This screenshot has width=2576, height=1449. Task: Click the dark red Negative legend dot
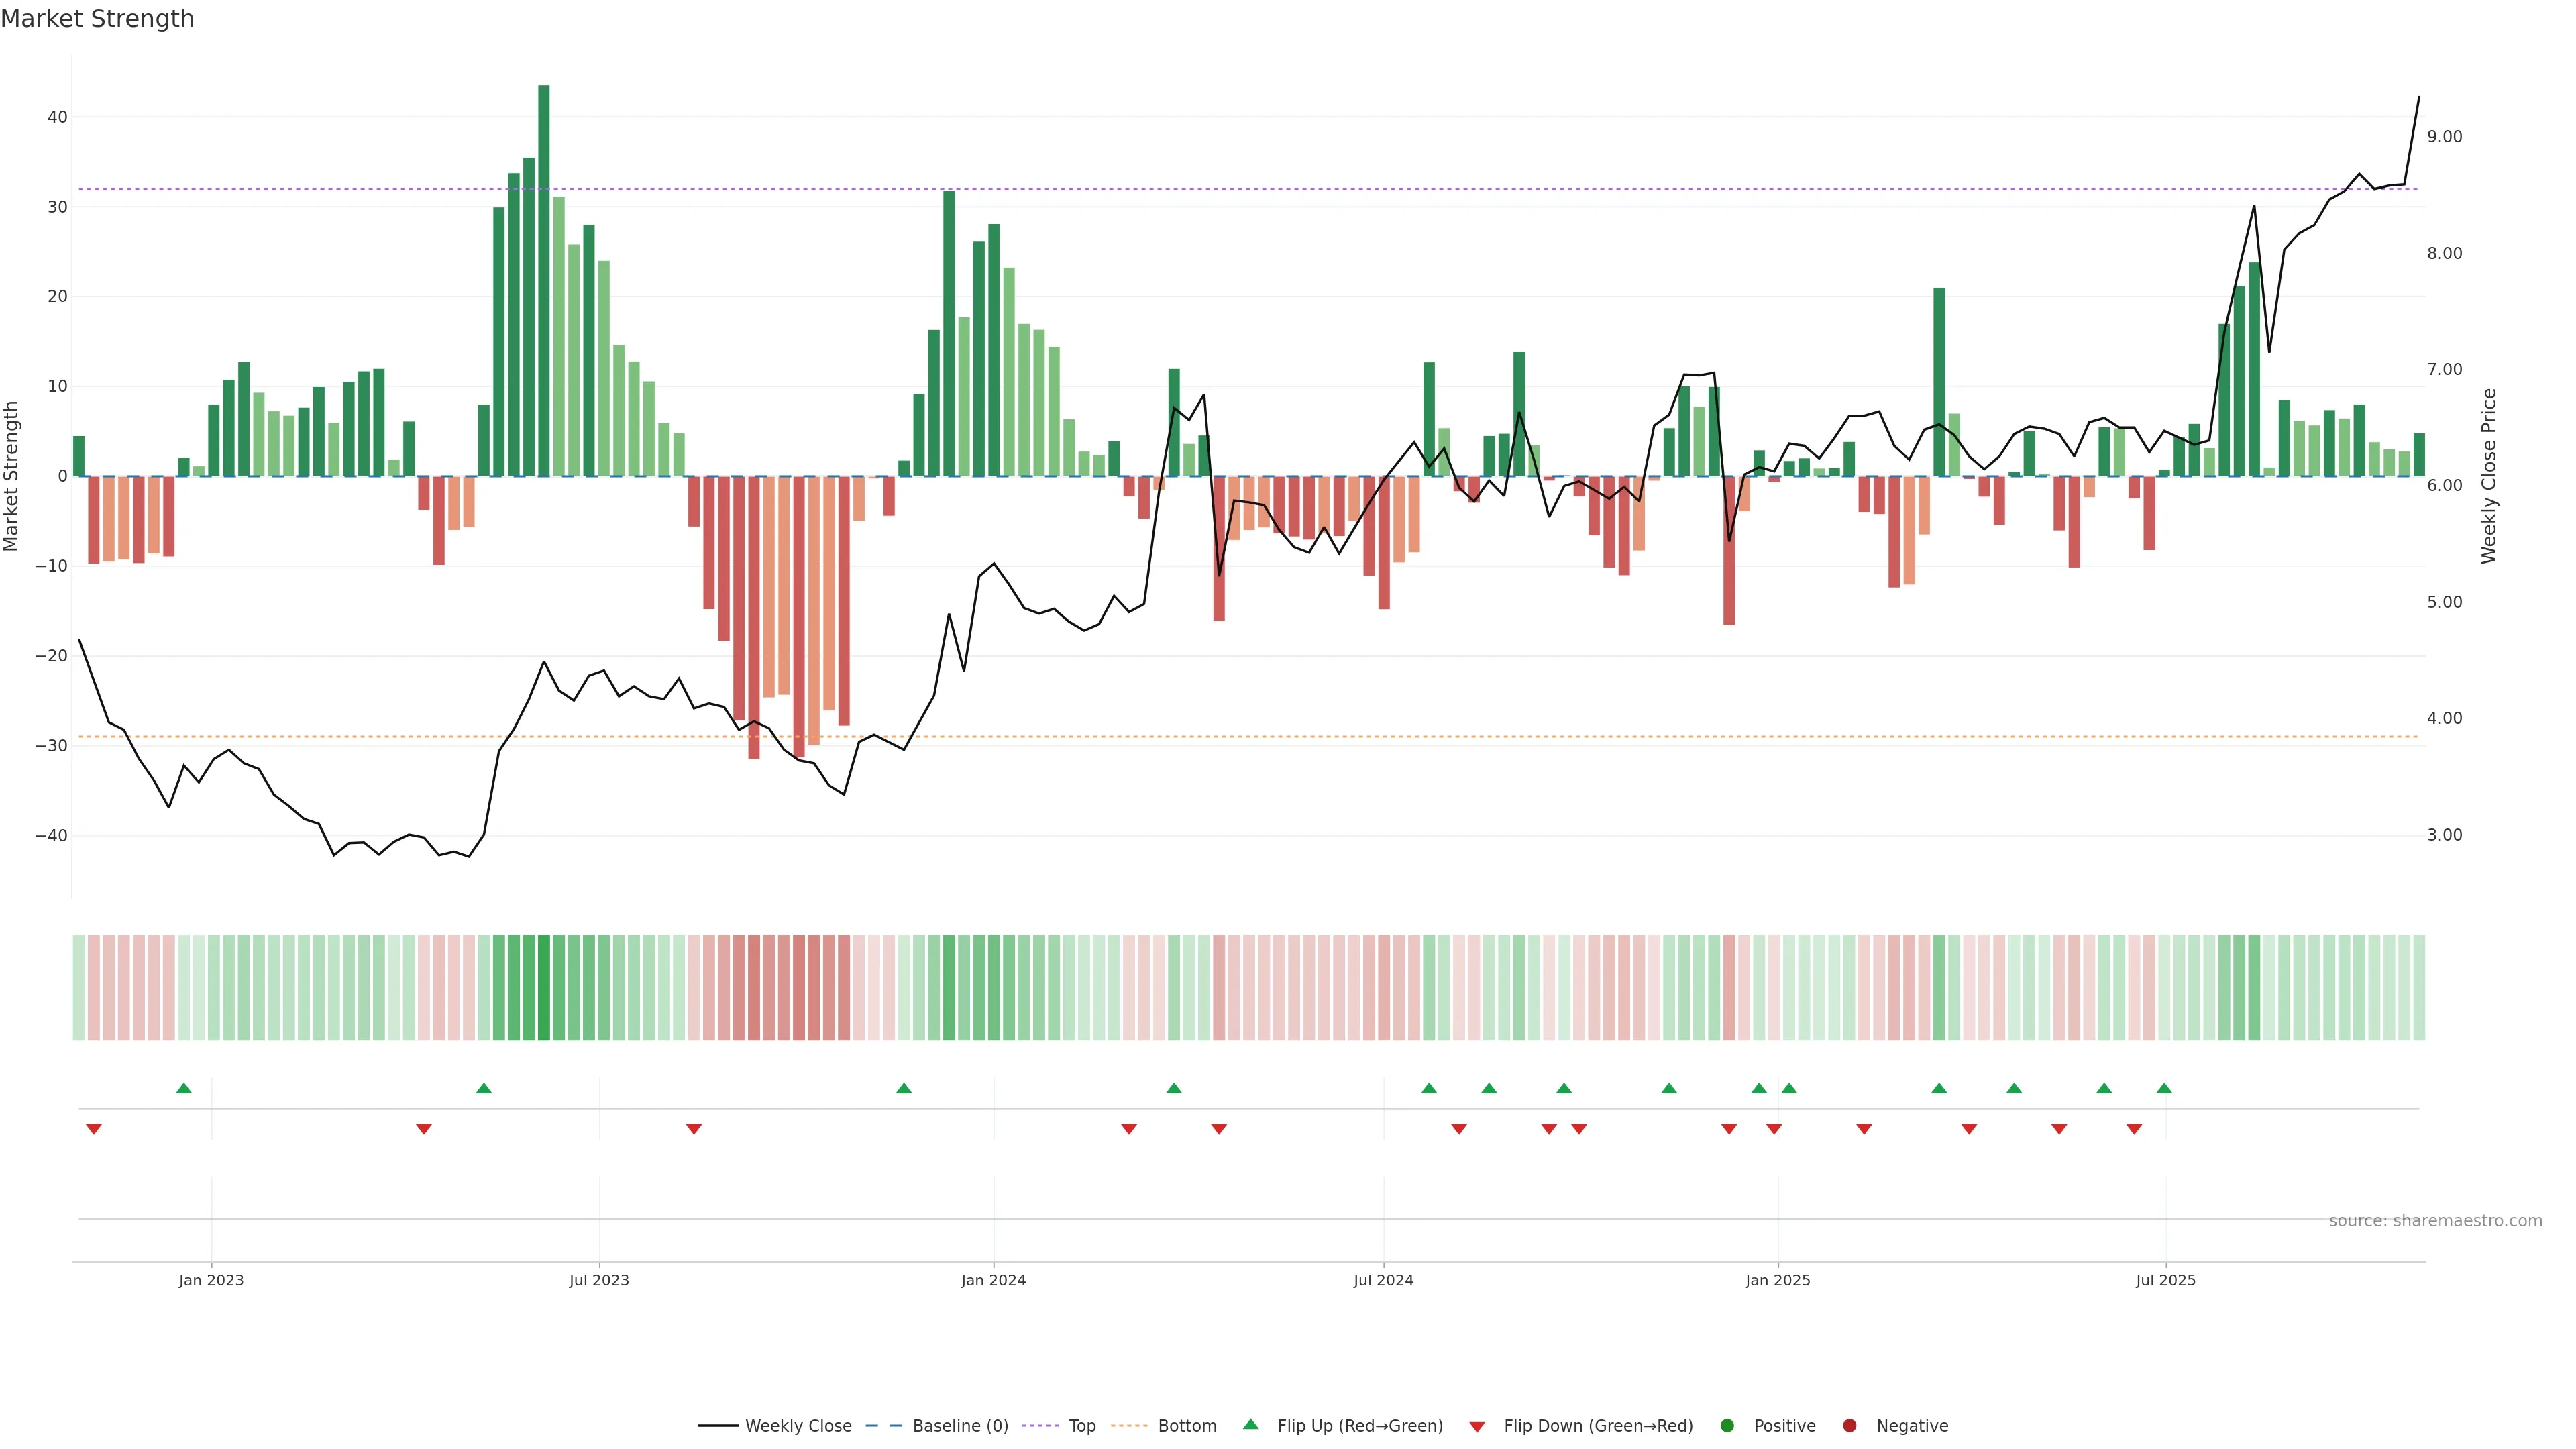pos(1849,1426)
